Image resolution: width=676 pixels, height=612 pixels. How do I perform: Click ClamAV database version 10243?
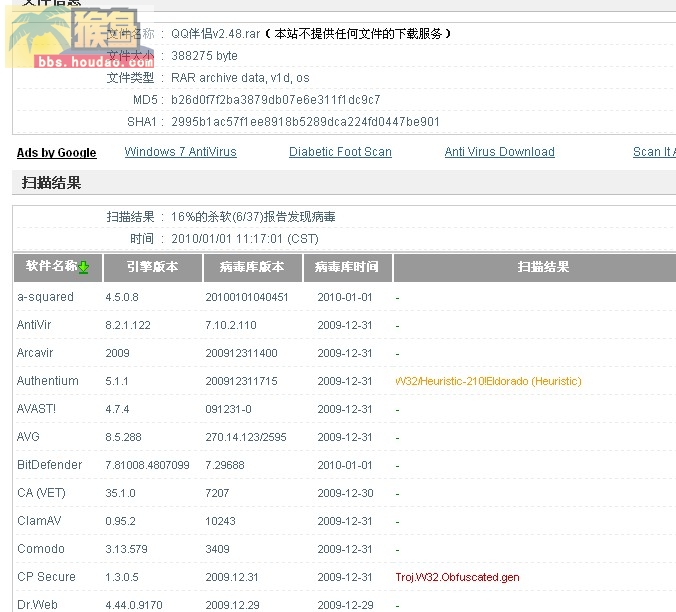point(220,521)
